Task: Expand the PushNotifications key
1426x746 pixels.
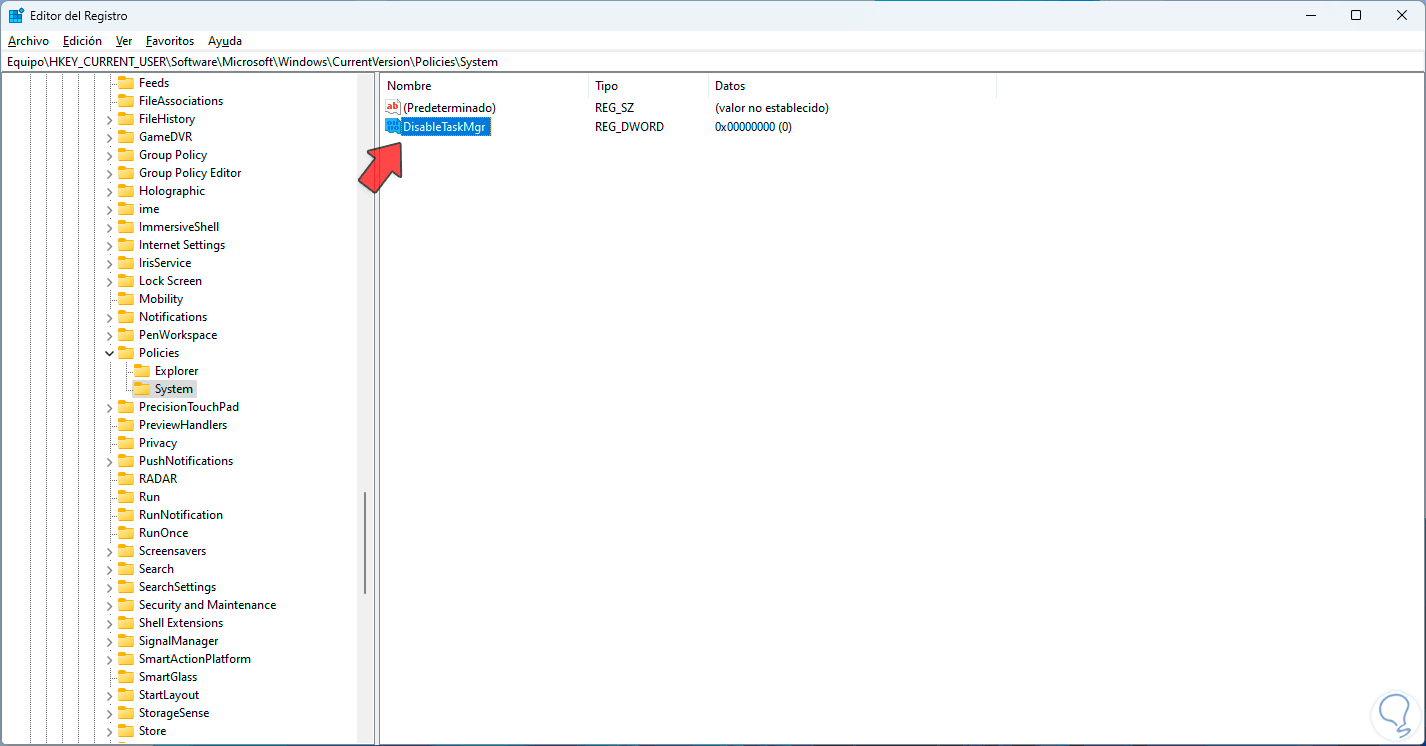Action: 109,461
